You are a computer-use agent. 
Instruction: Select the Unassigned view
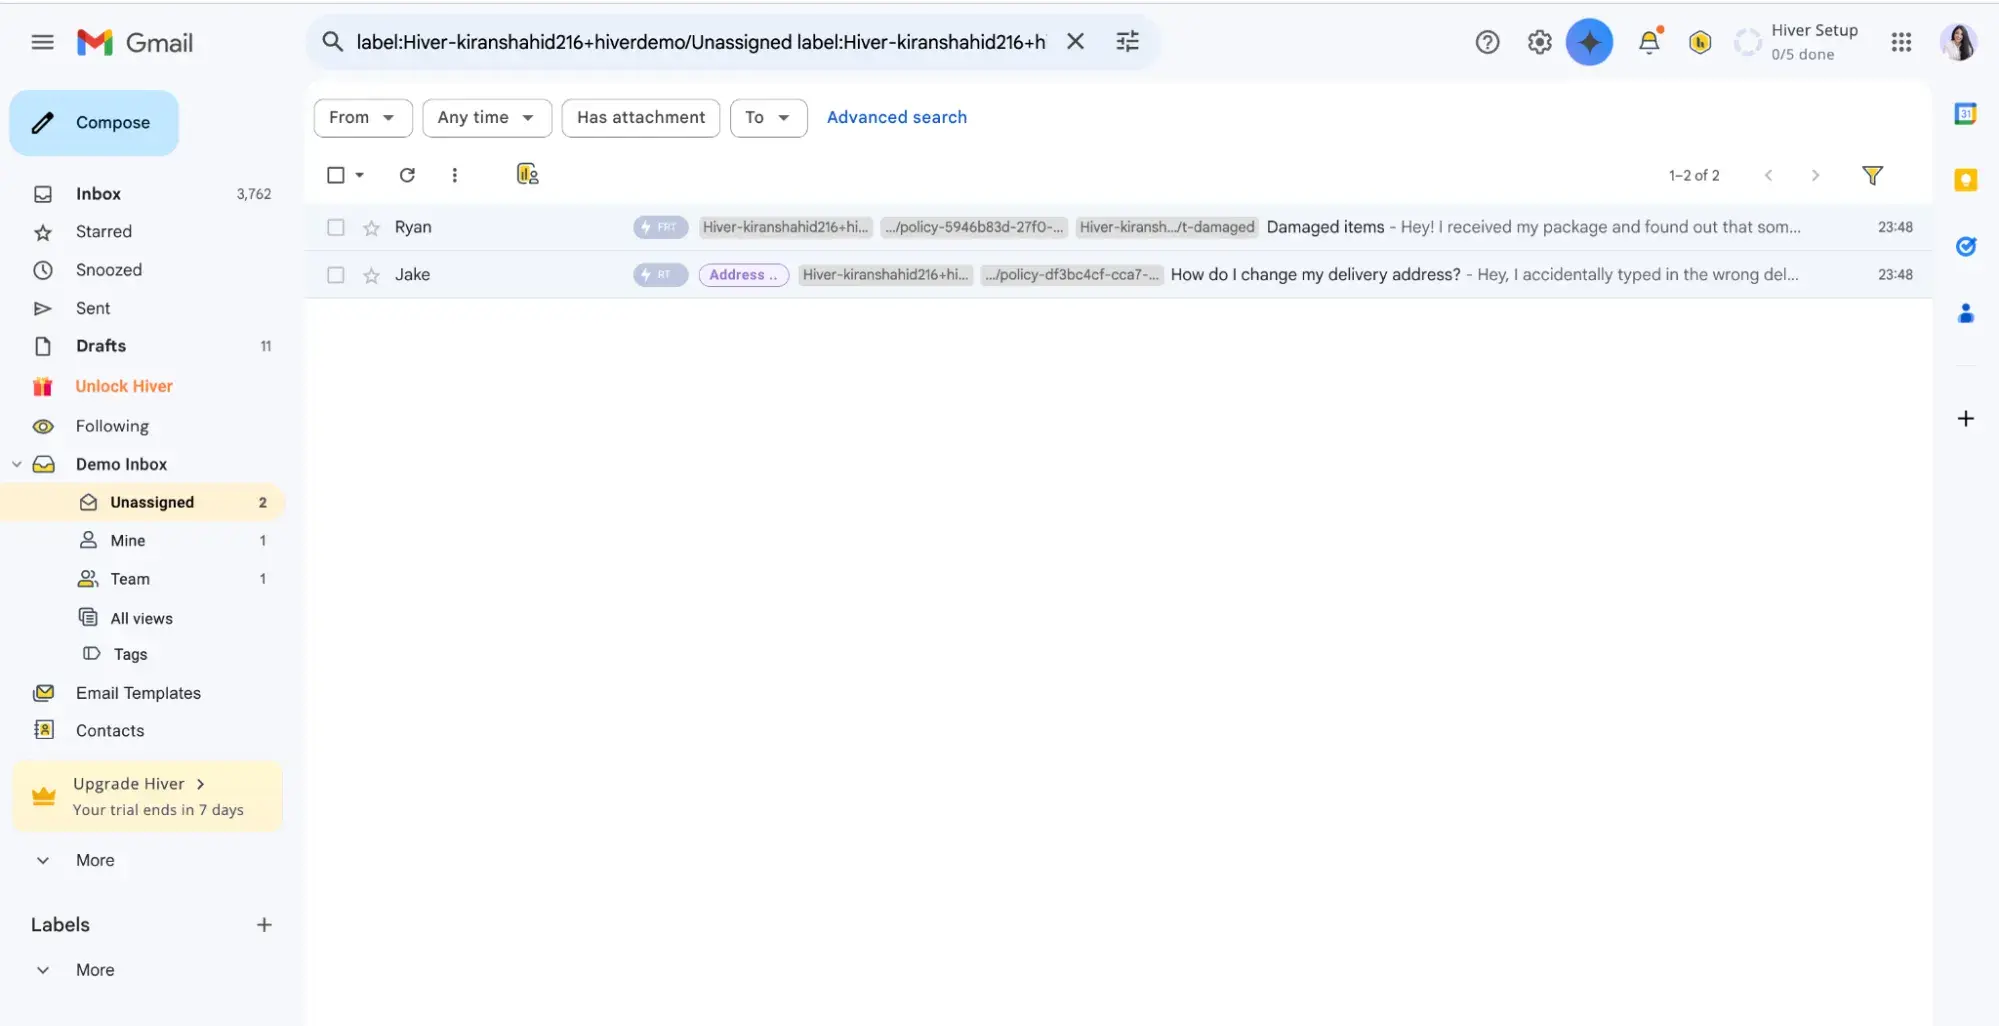(x=143, y=502)
